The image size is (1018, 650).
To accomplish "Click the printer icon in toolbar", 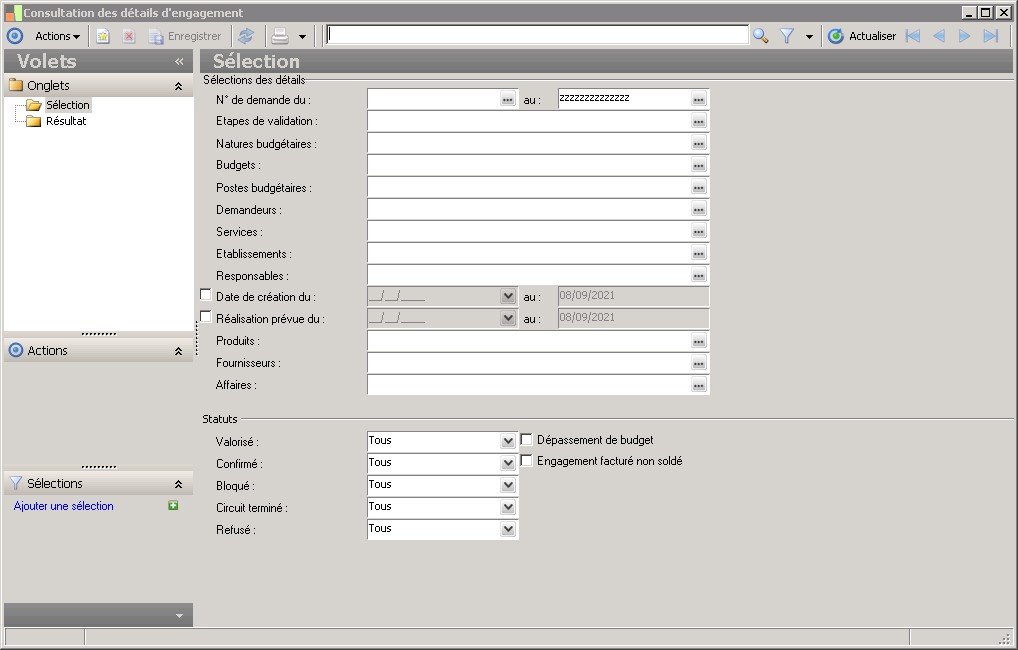I will [x=281, y=36].
